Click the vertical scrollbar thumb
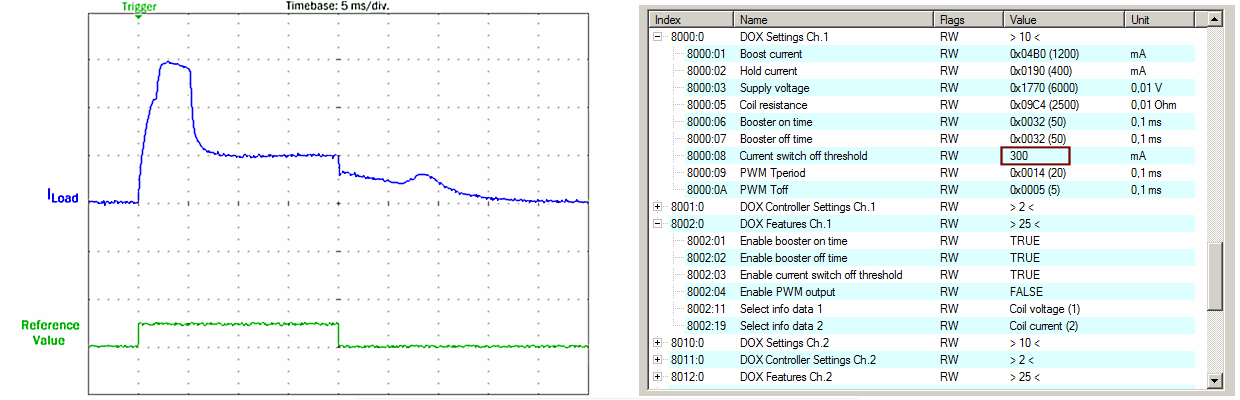The height and width of the screenshot is (400, 1240). [x=1215, y=276]
